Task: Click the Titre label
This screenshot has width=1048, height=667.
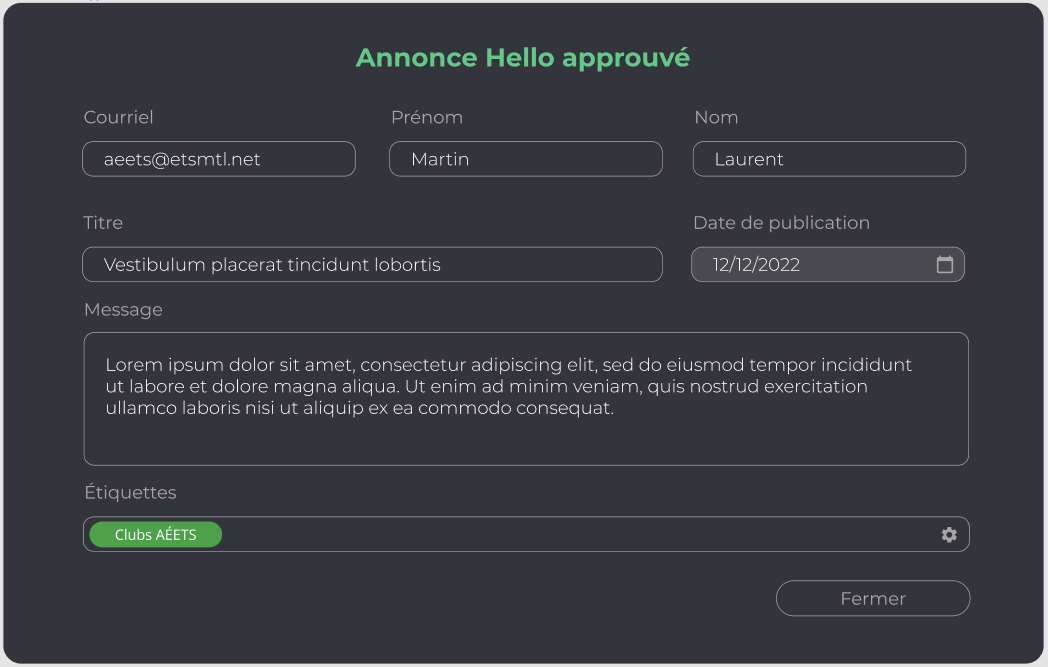Action: coord(104,223)
